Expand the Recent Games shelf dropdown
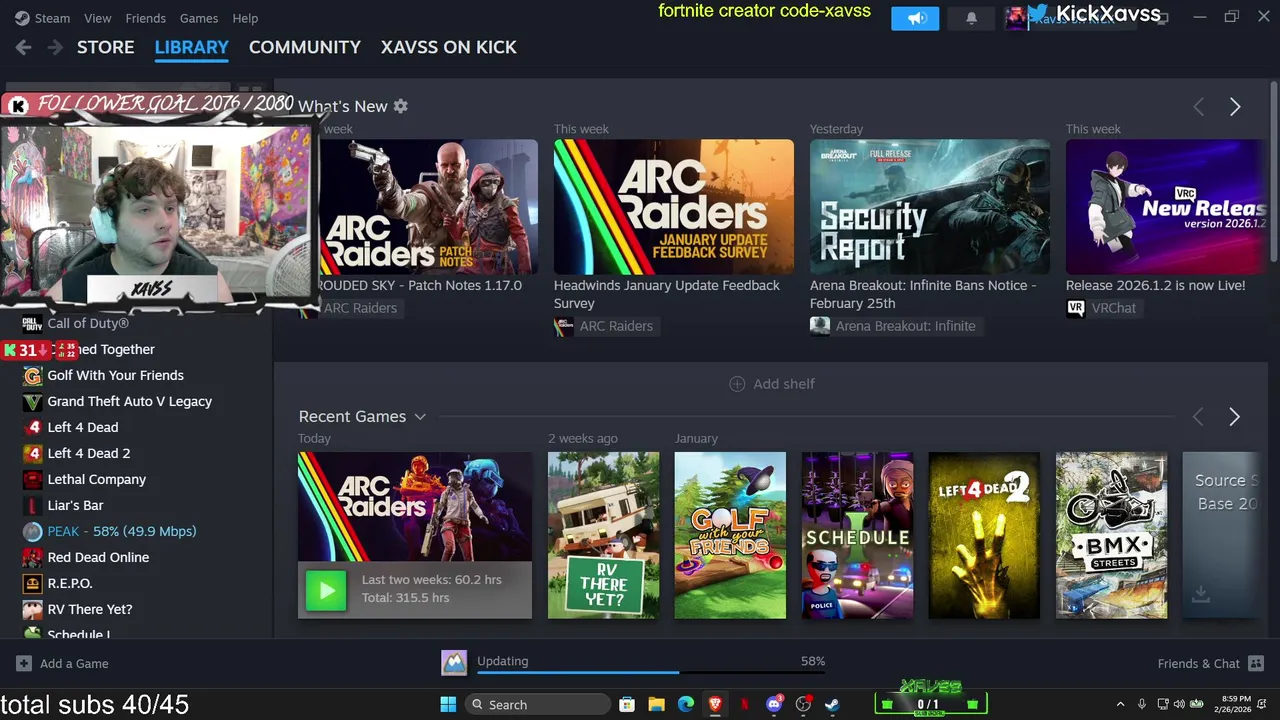Viewport: 1280px width, 720px height. click(x=420, y=417)
